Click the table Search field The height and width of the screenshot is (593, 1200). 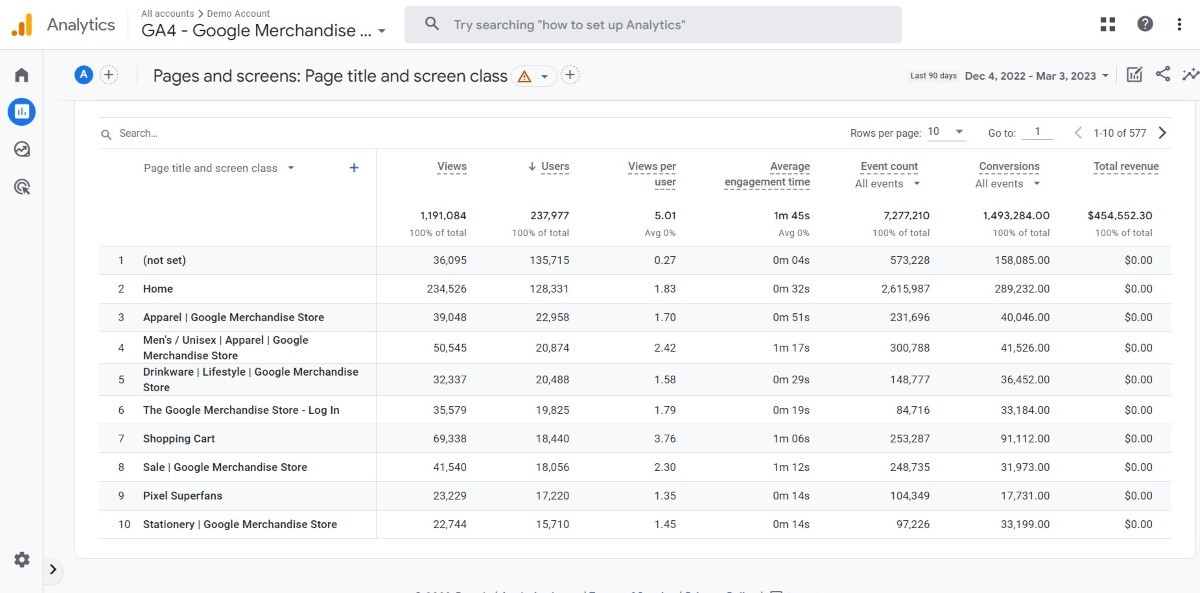[x=140, y=133]
